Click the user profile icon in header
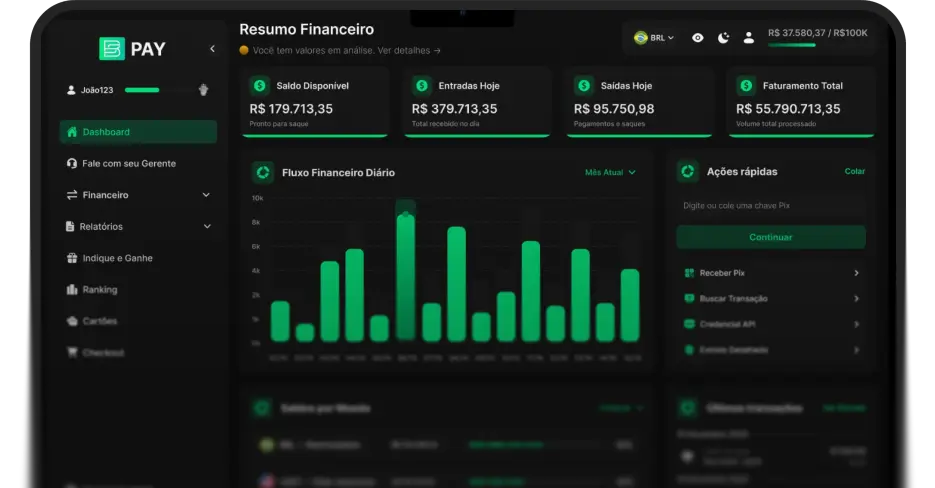Screen dimensions: 935x488 (749, 38)
